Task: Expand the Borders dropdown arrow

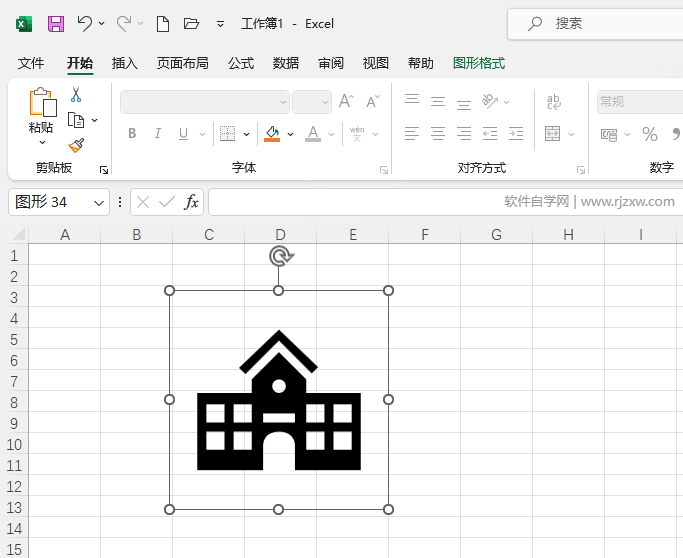Action: [x=247, y=134]
